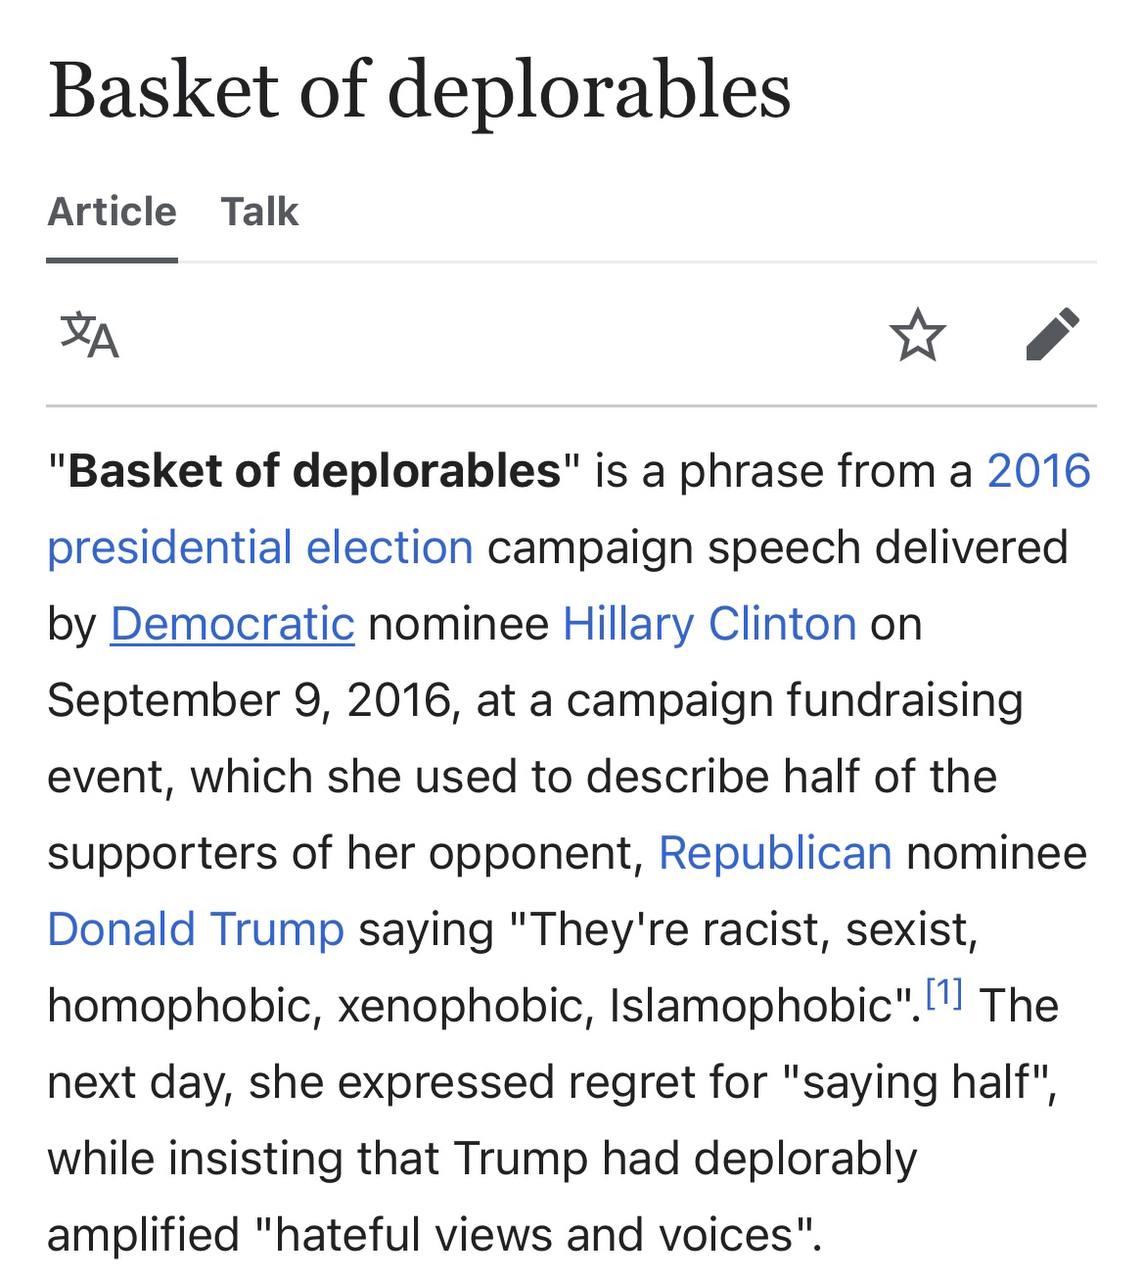Follow the "presidential election" link text
Viewport: 1144px width, 1280px height.
point(260,548)
